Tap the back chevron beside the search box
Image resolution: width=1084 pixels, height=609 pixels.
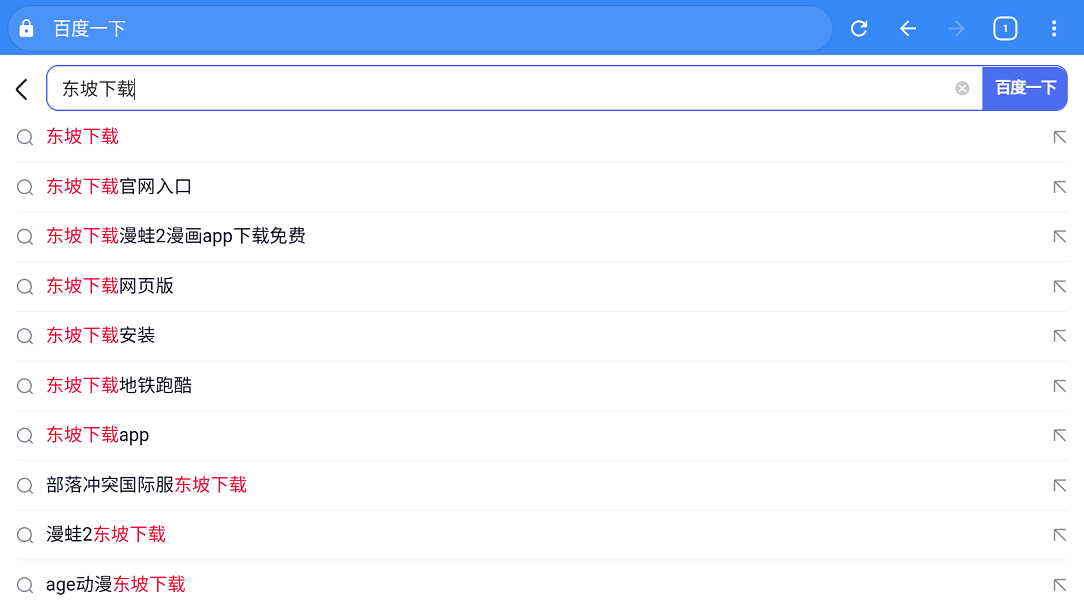(x=22, y=88)
